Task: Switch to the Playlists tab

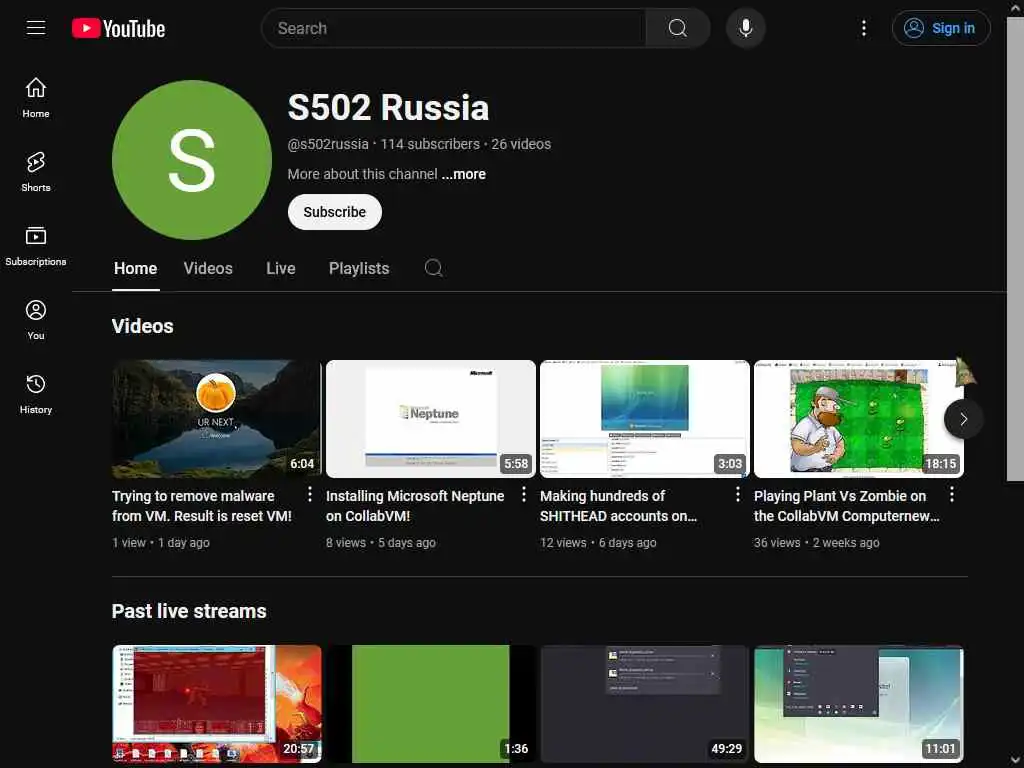Action: pos(359,268)
